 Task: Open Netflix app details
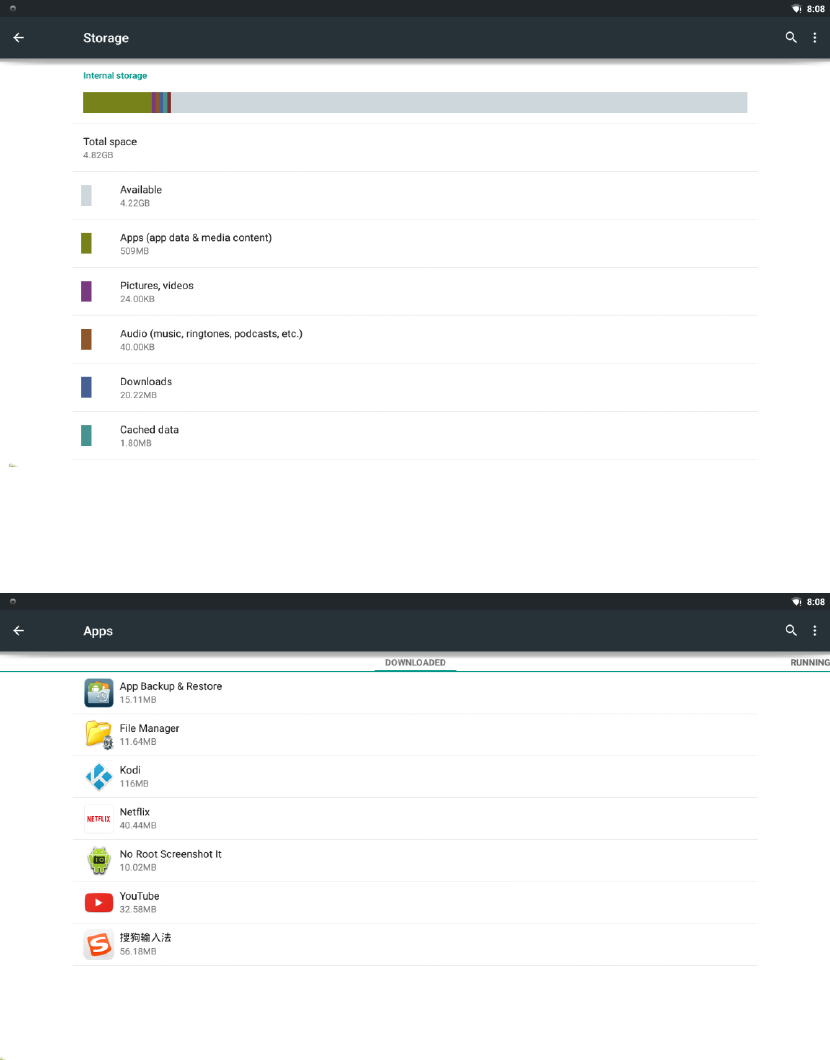(x=415, y=819)
